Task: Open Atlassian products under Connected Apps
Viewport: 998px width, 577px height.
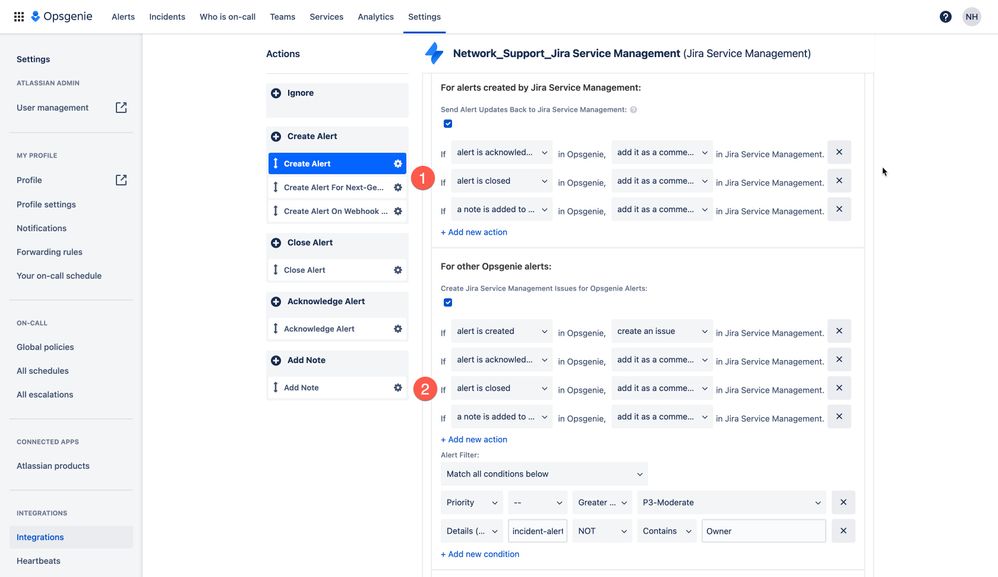Action: pyautogui.click(x=53, y=466)
